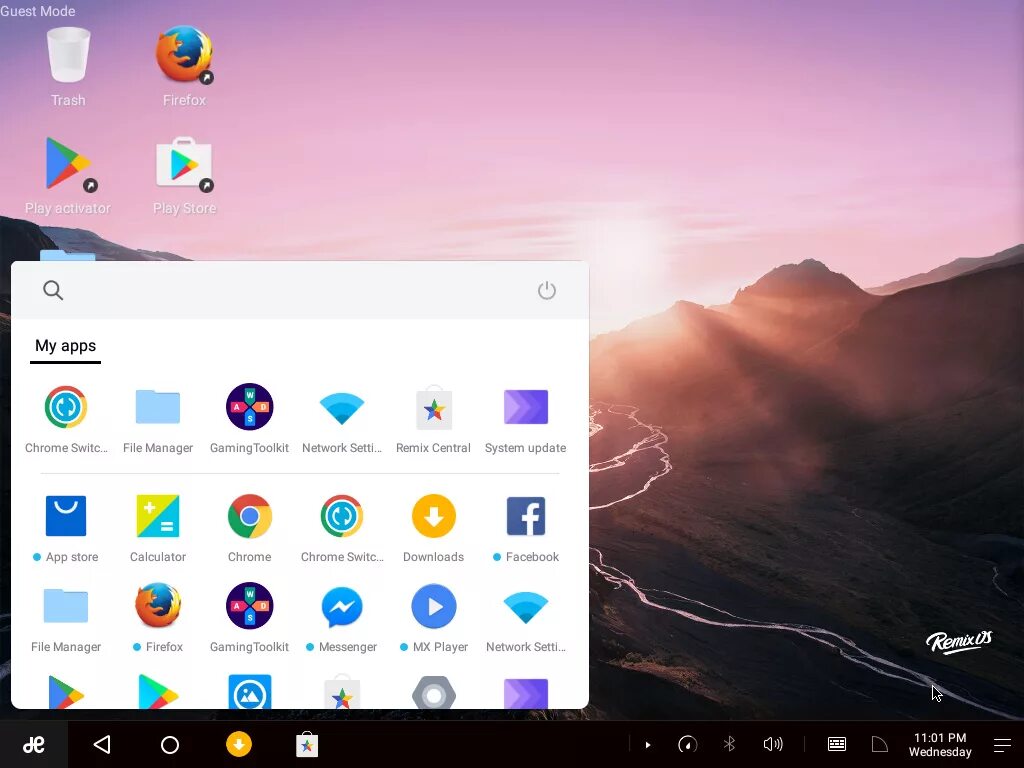Screen dimensions: 1024x768
Task: Open the on-screen keyboard tray icon
Action: (837, 744)
